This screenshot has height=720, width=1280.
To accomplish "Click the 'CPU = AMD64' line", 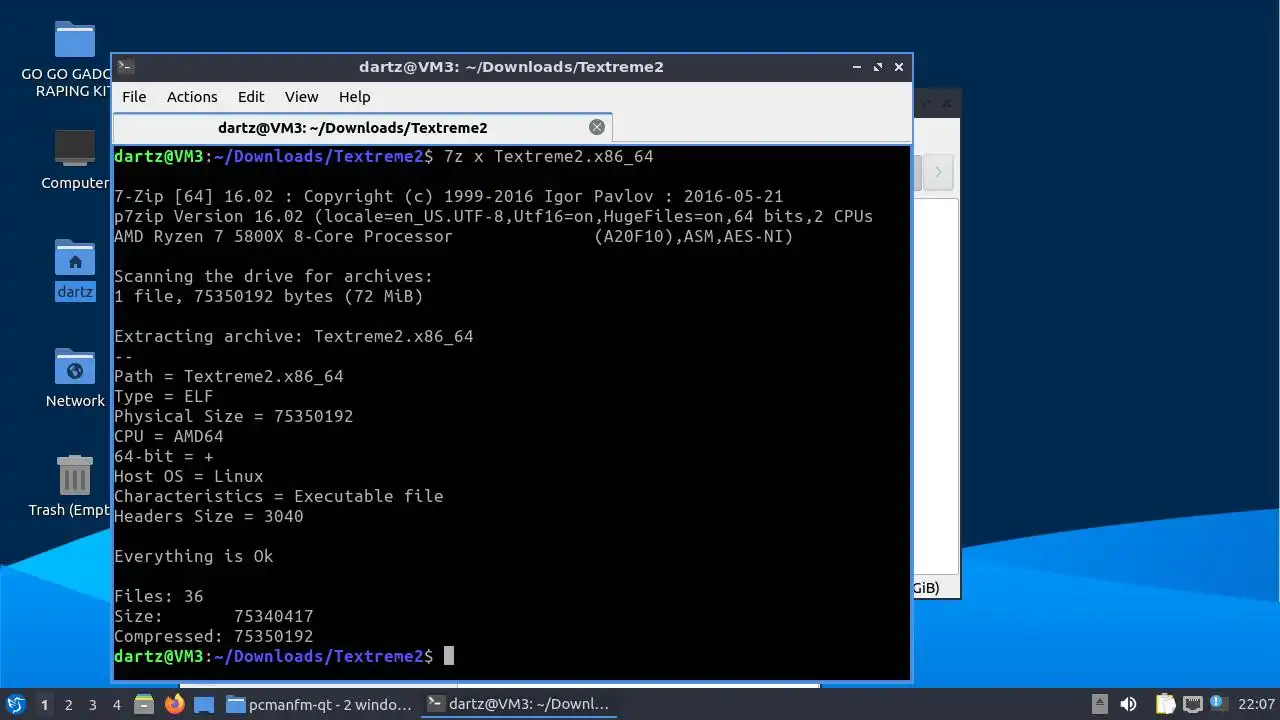I will pos(168,436).
